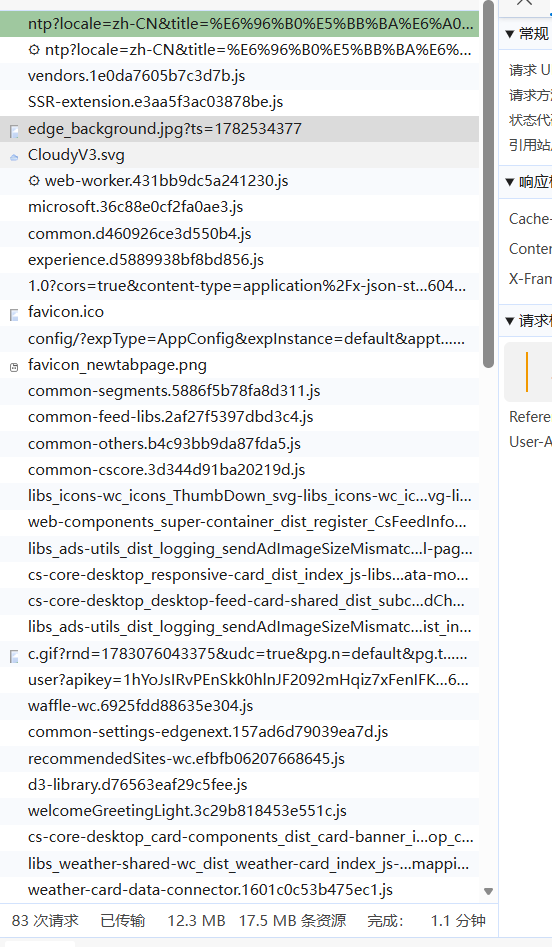Click the 17.5 MB 条资源 status entry
Image resolution: width=552 pixels, height=947 pixels.
coord(292,921)
